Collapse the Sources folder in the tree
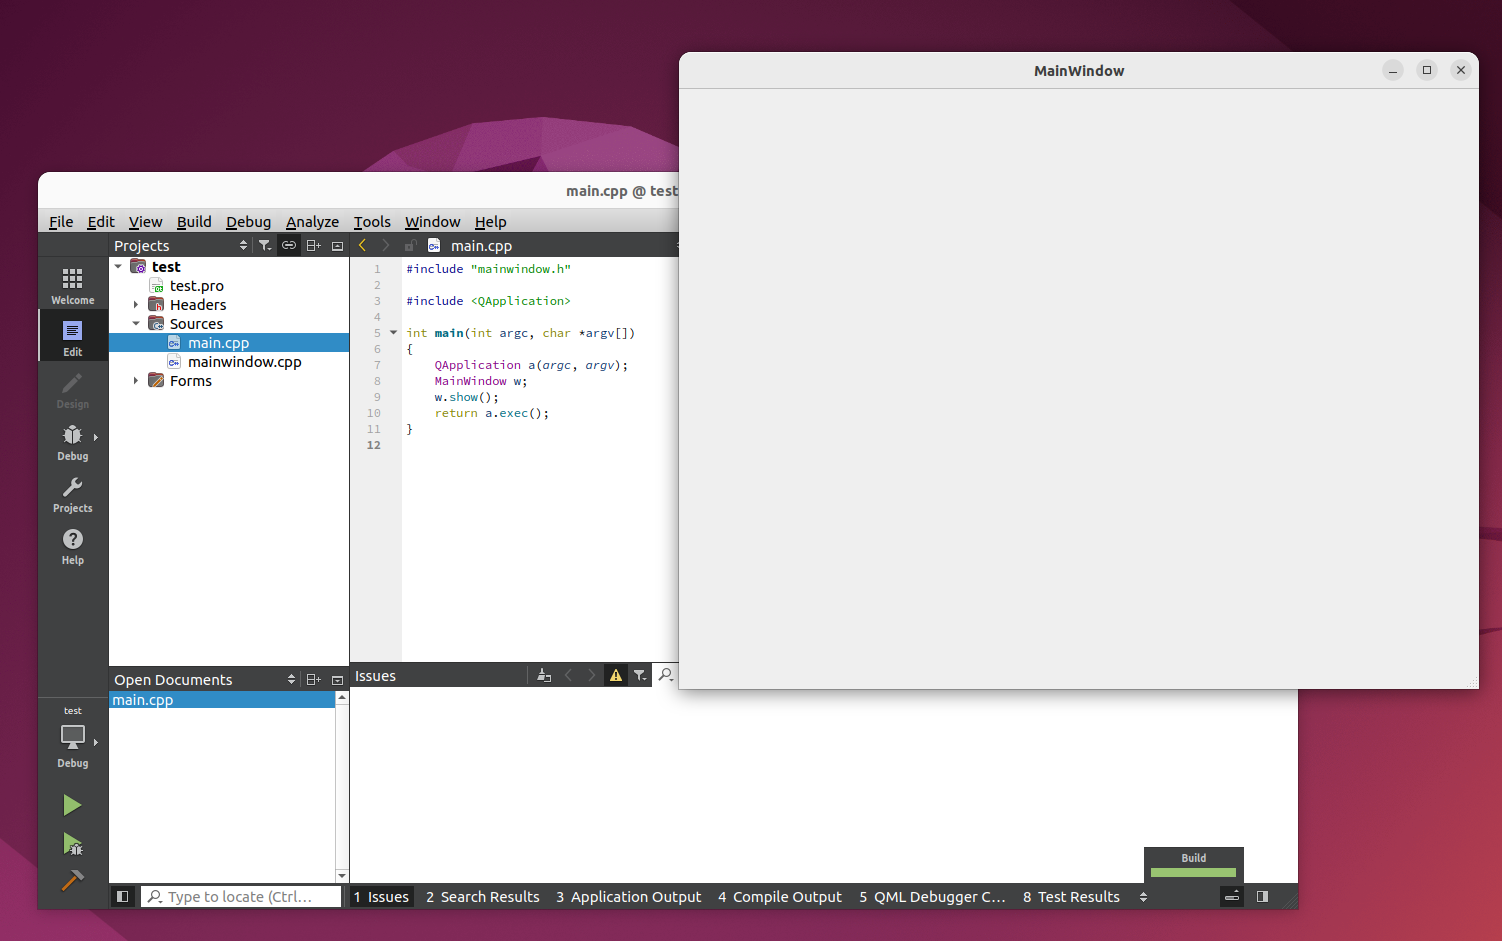1502x941 pixels. (x=136, y=324)
